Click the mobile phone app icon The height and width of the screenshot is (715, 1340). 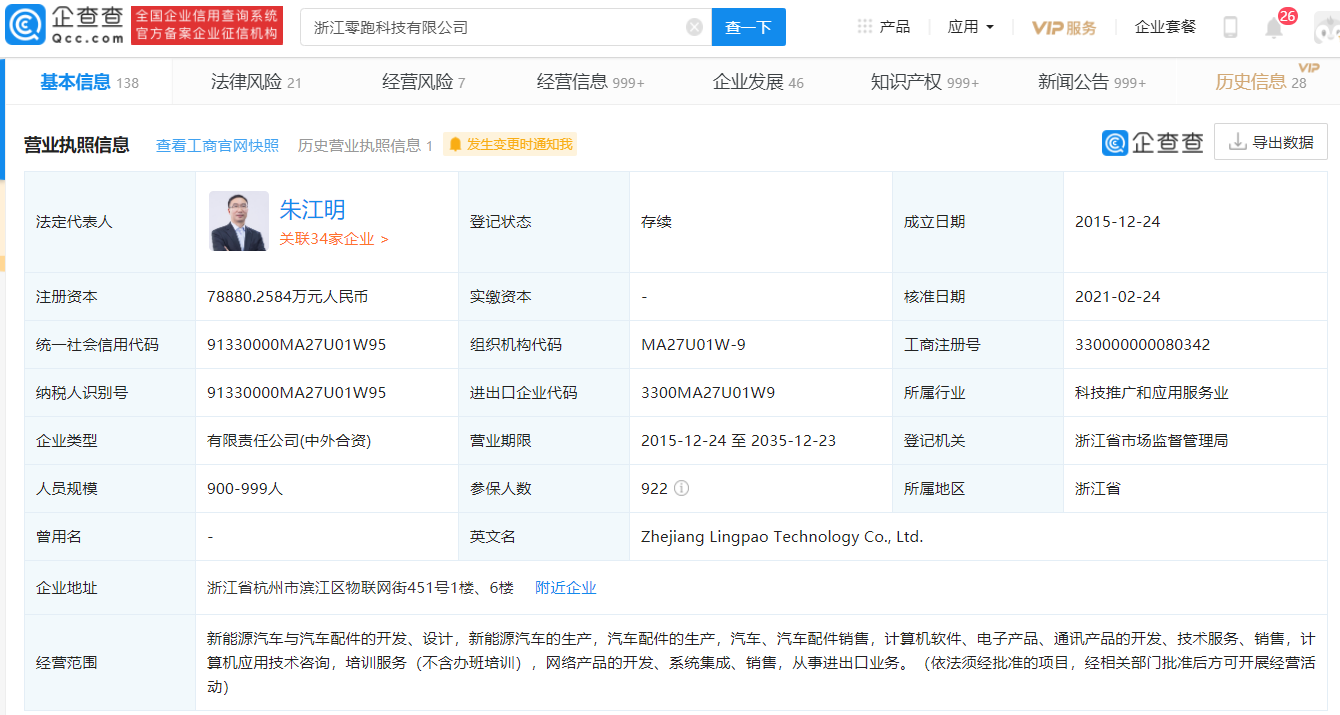click(x=1230, y=27)
